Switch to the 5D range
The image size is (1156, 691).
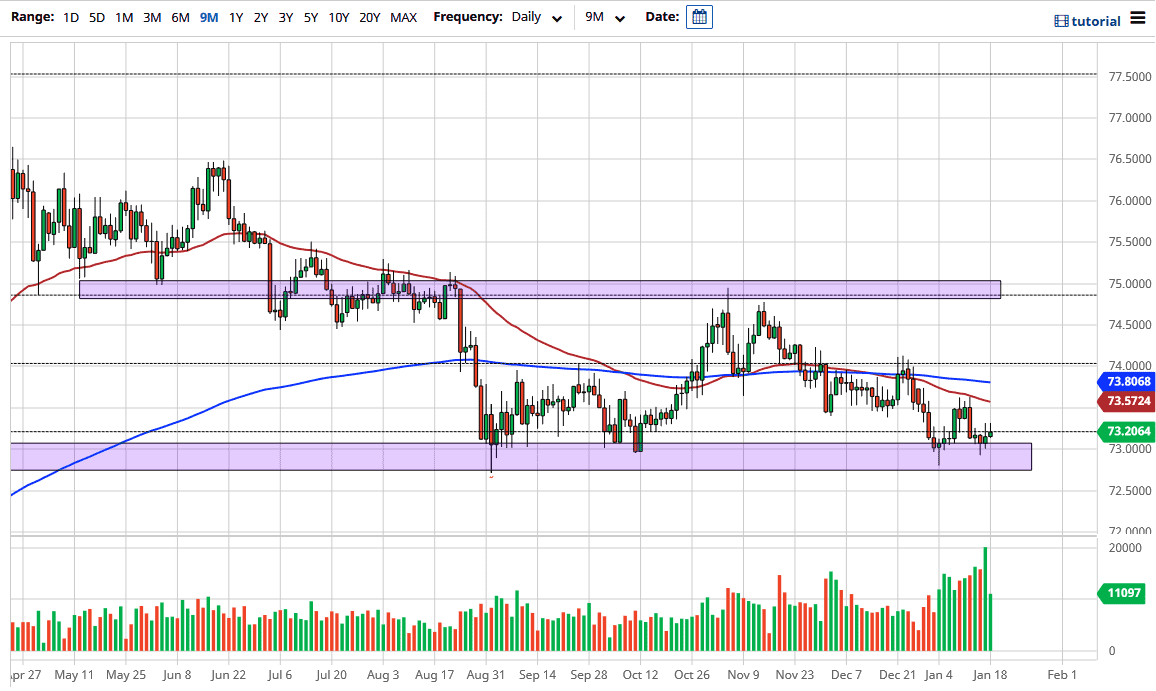(x=96, y=17)
